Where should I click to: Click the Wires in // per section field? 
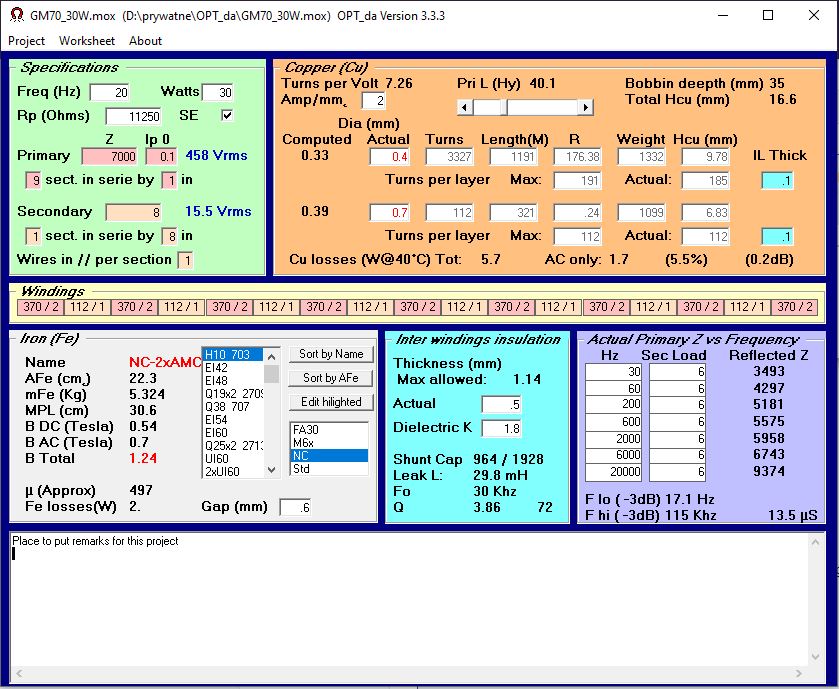185,261
